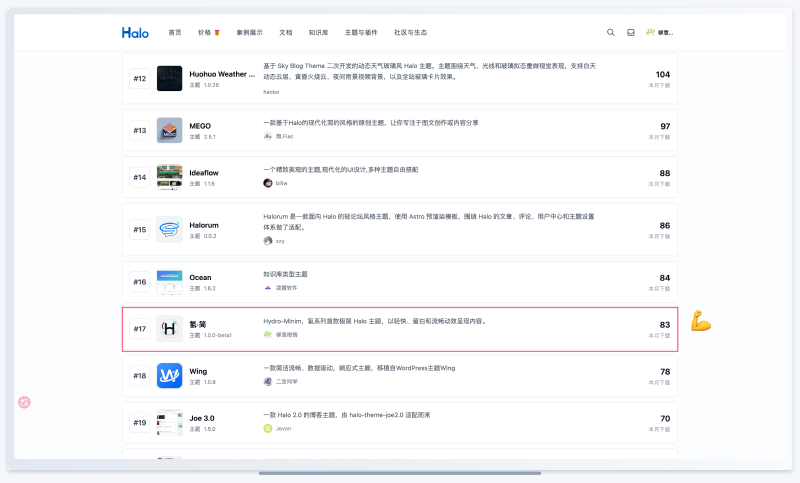Viewport: 800px width, 483px height.
Task: Click the #16 rank badge
Action: [x=140, y=282]
